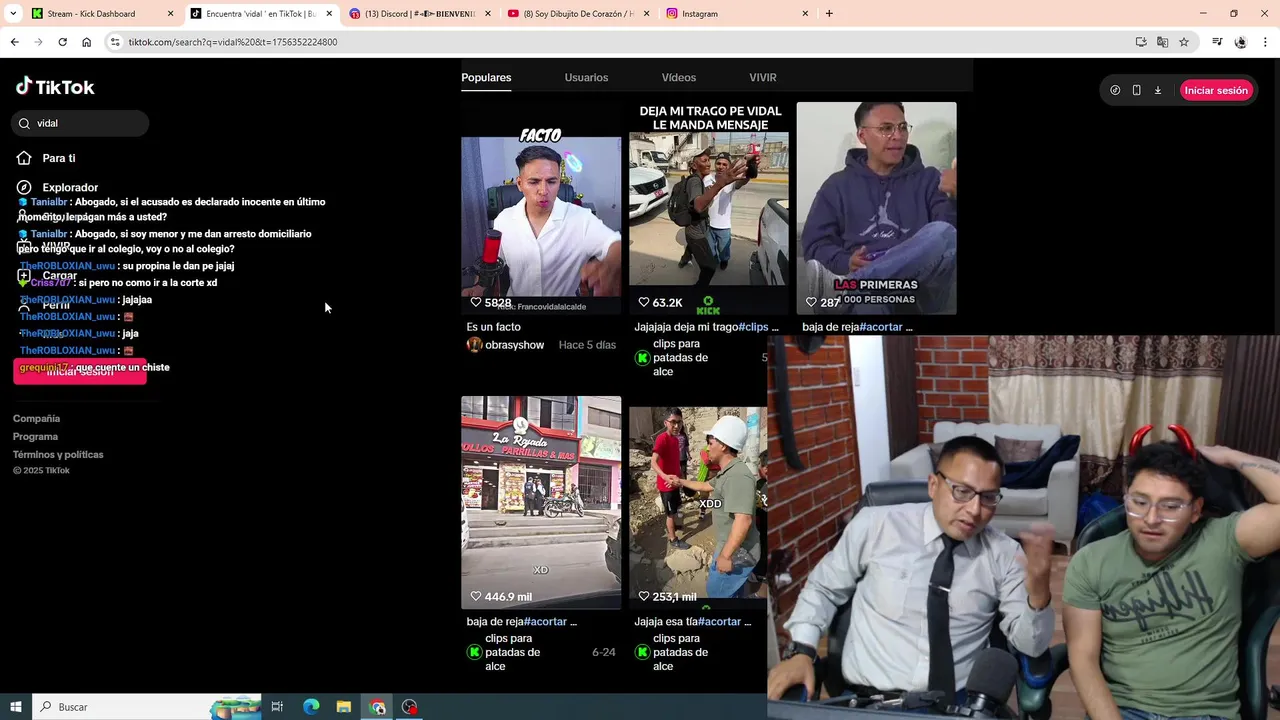Open Microsoft Edge from the taskbar
The image size is (1280, 720).
[x=311, y=707]
